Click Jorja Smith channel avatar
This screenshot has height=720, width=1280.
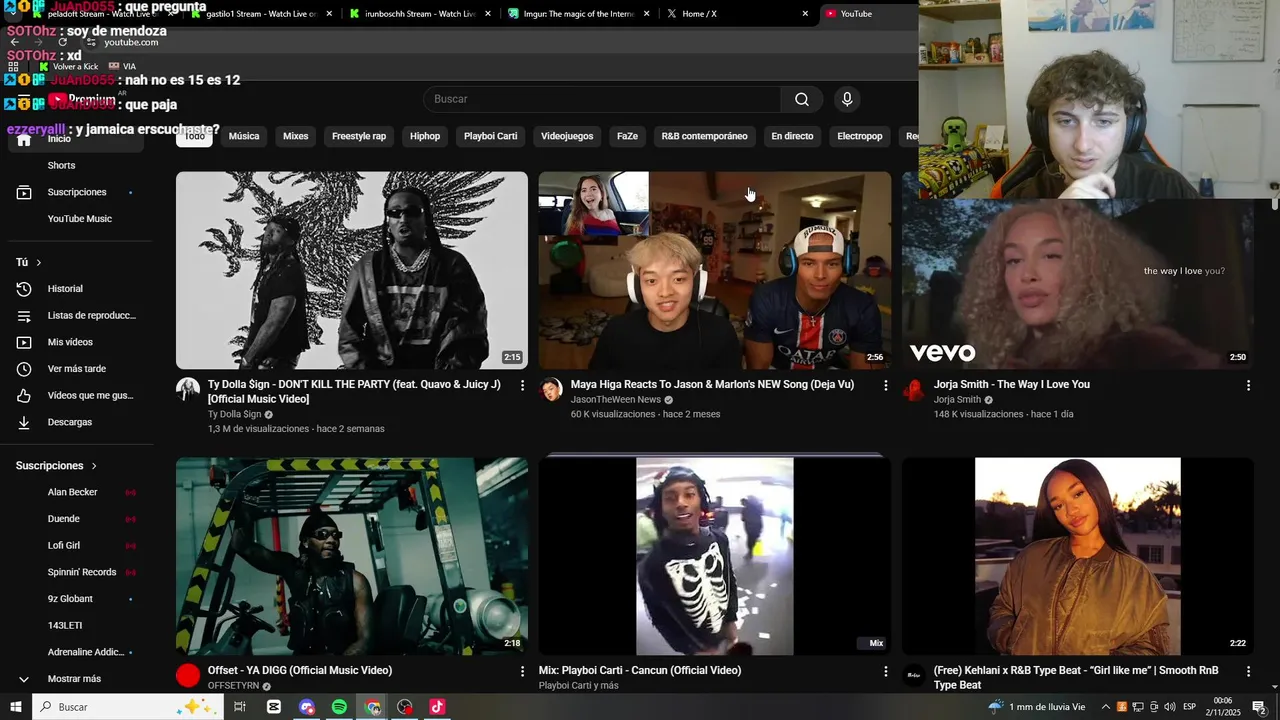[914, 390]
